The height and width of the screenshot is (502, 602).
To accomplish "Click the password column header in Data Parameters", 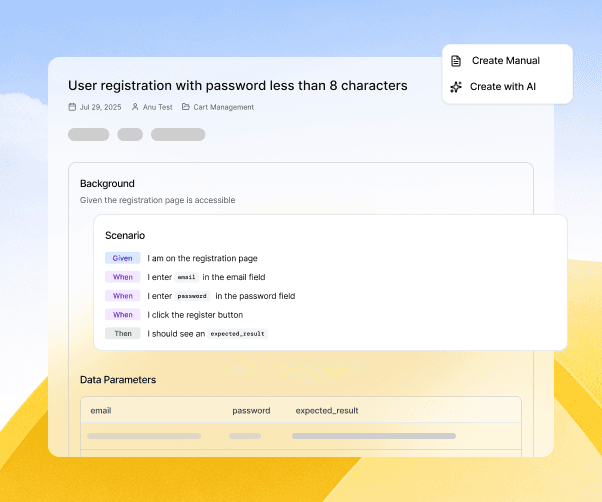I will click(x=251, y=410).
